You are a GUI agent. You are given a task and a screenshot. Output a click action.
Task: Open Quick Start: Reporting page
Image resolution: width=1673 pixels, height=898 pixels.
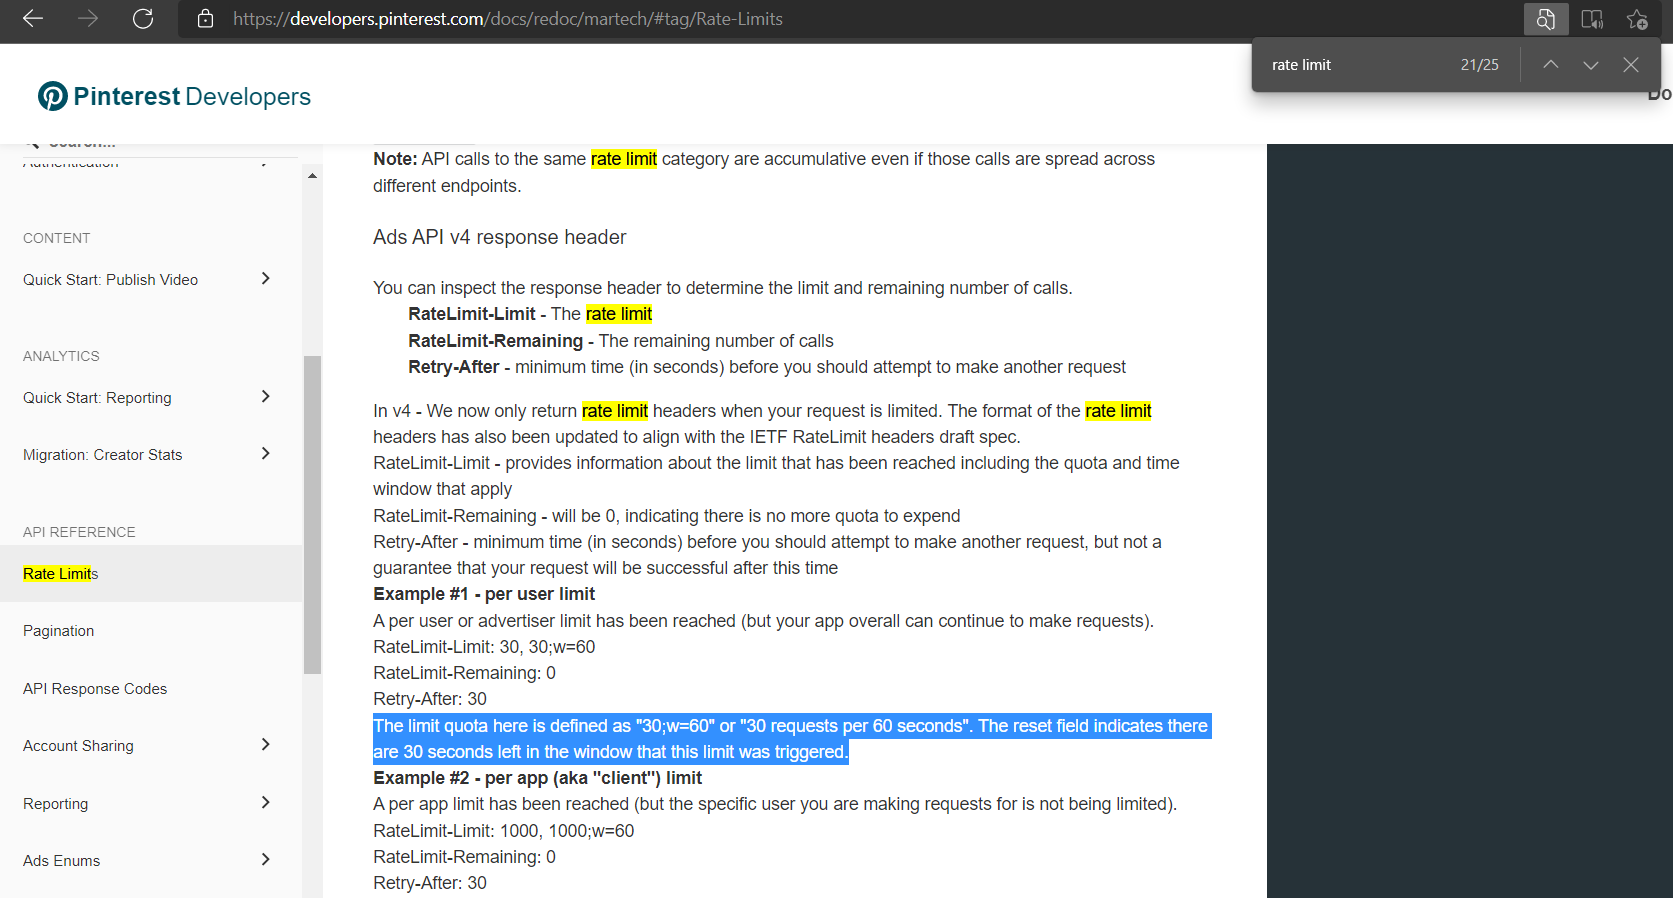97,398
